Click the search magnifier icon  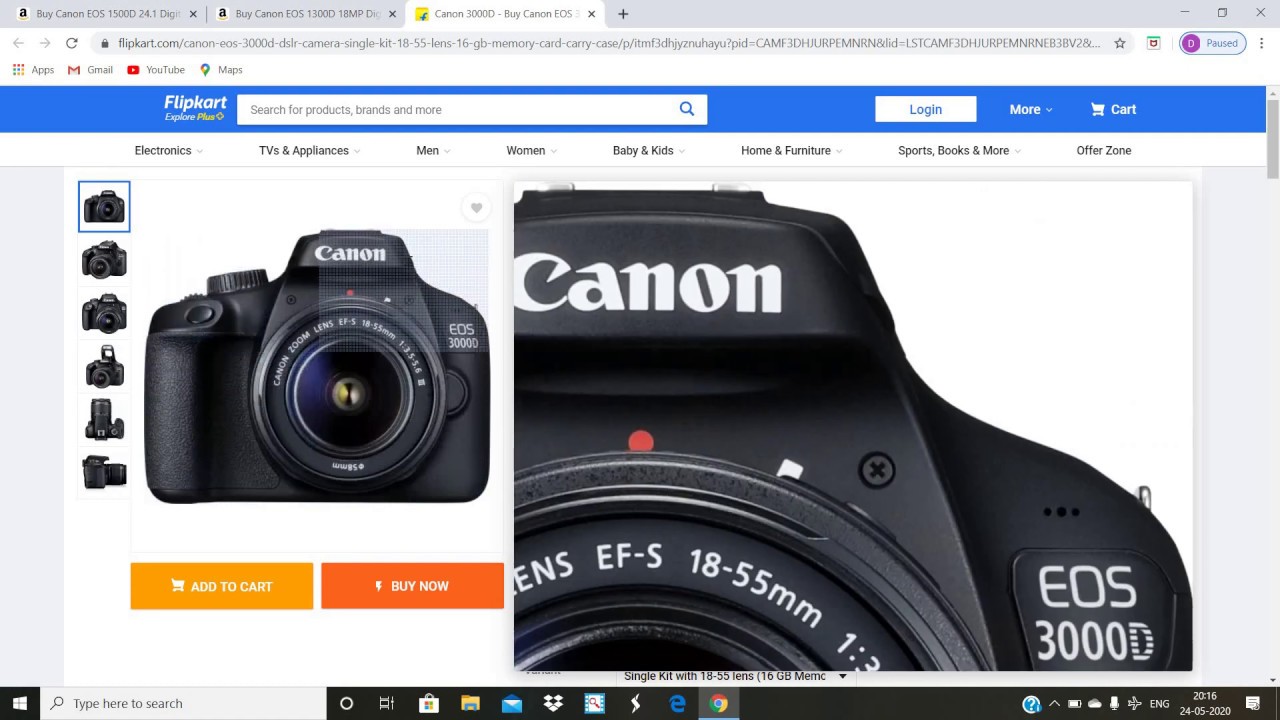click(x=687, y=109)
